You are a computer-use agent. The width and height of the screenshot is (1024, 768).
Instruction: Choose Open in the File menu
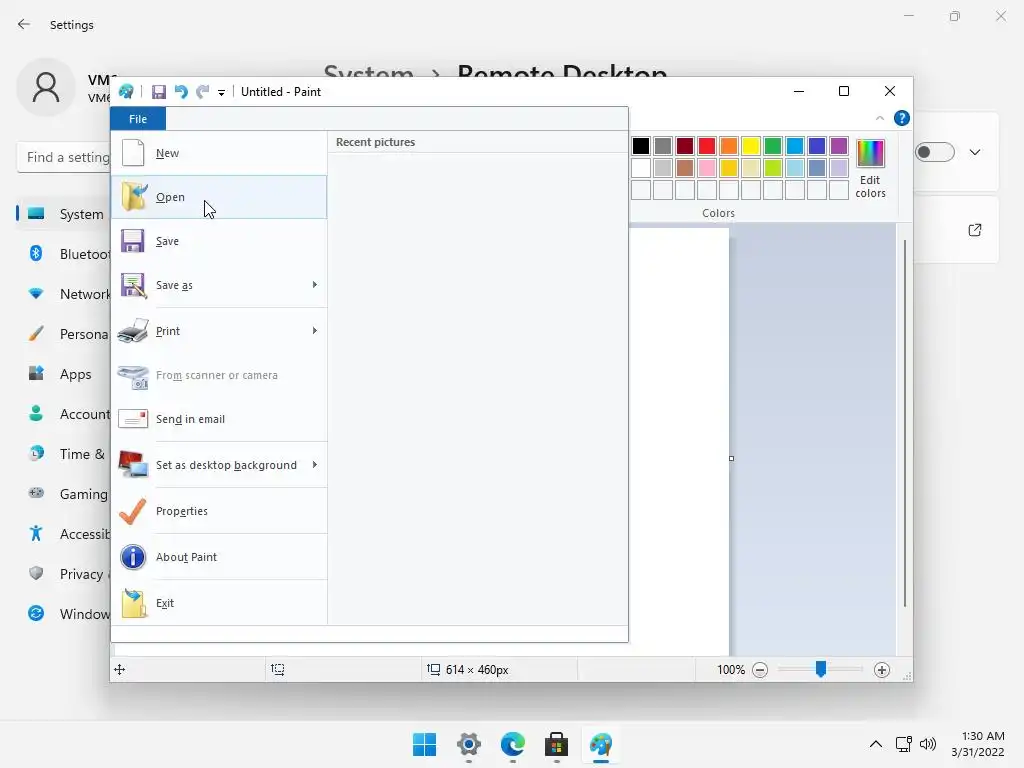tap(219, 197)
